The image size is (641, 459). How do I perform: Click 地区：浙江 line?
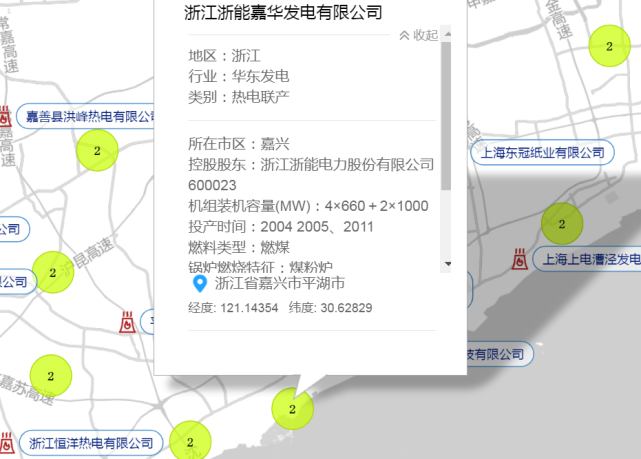click(x=224, y=56)
